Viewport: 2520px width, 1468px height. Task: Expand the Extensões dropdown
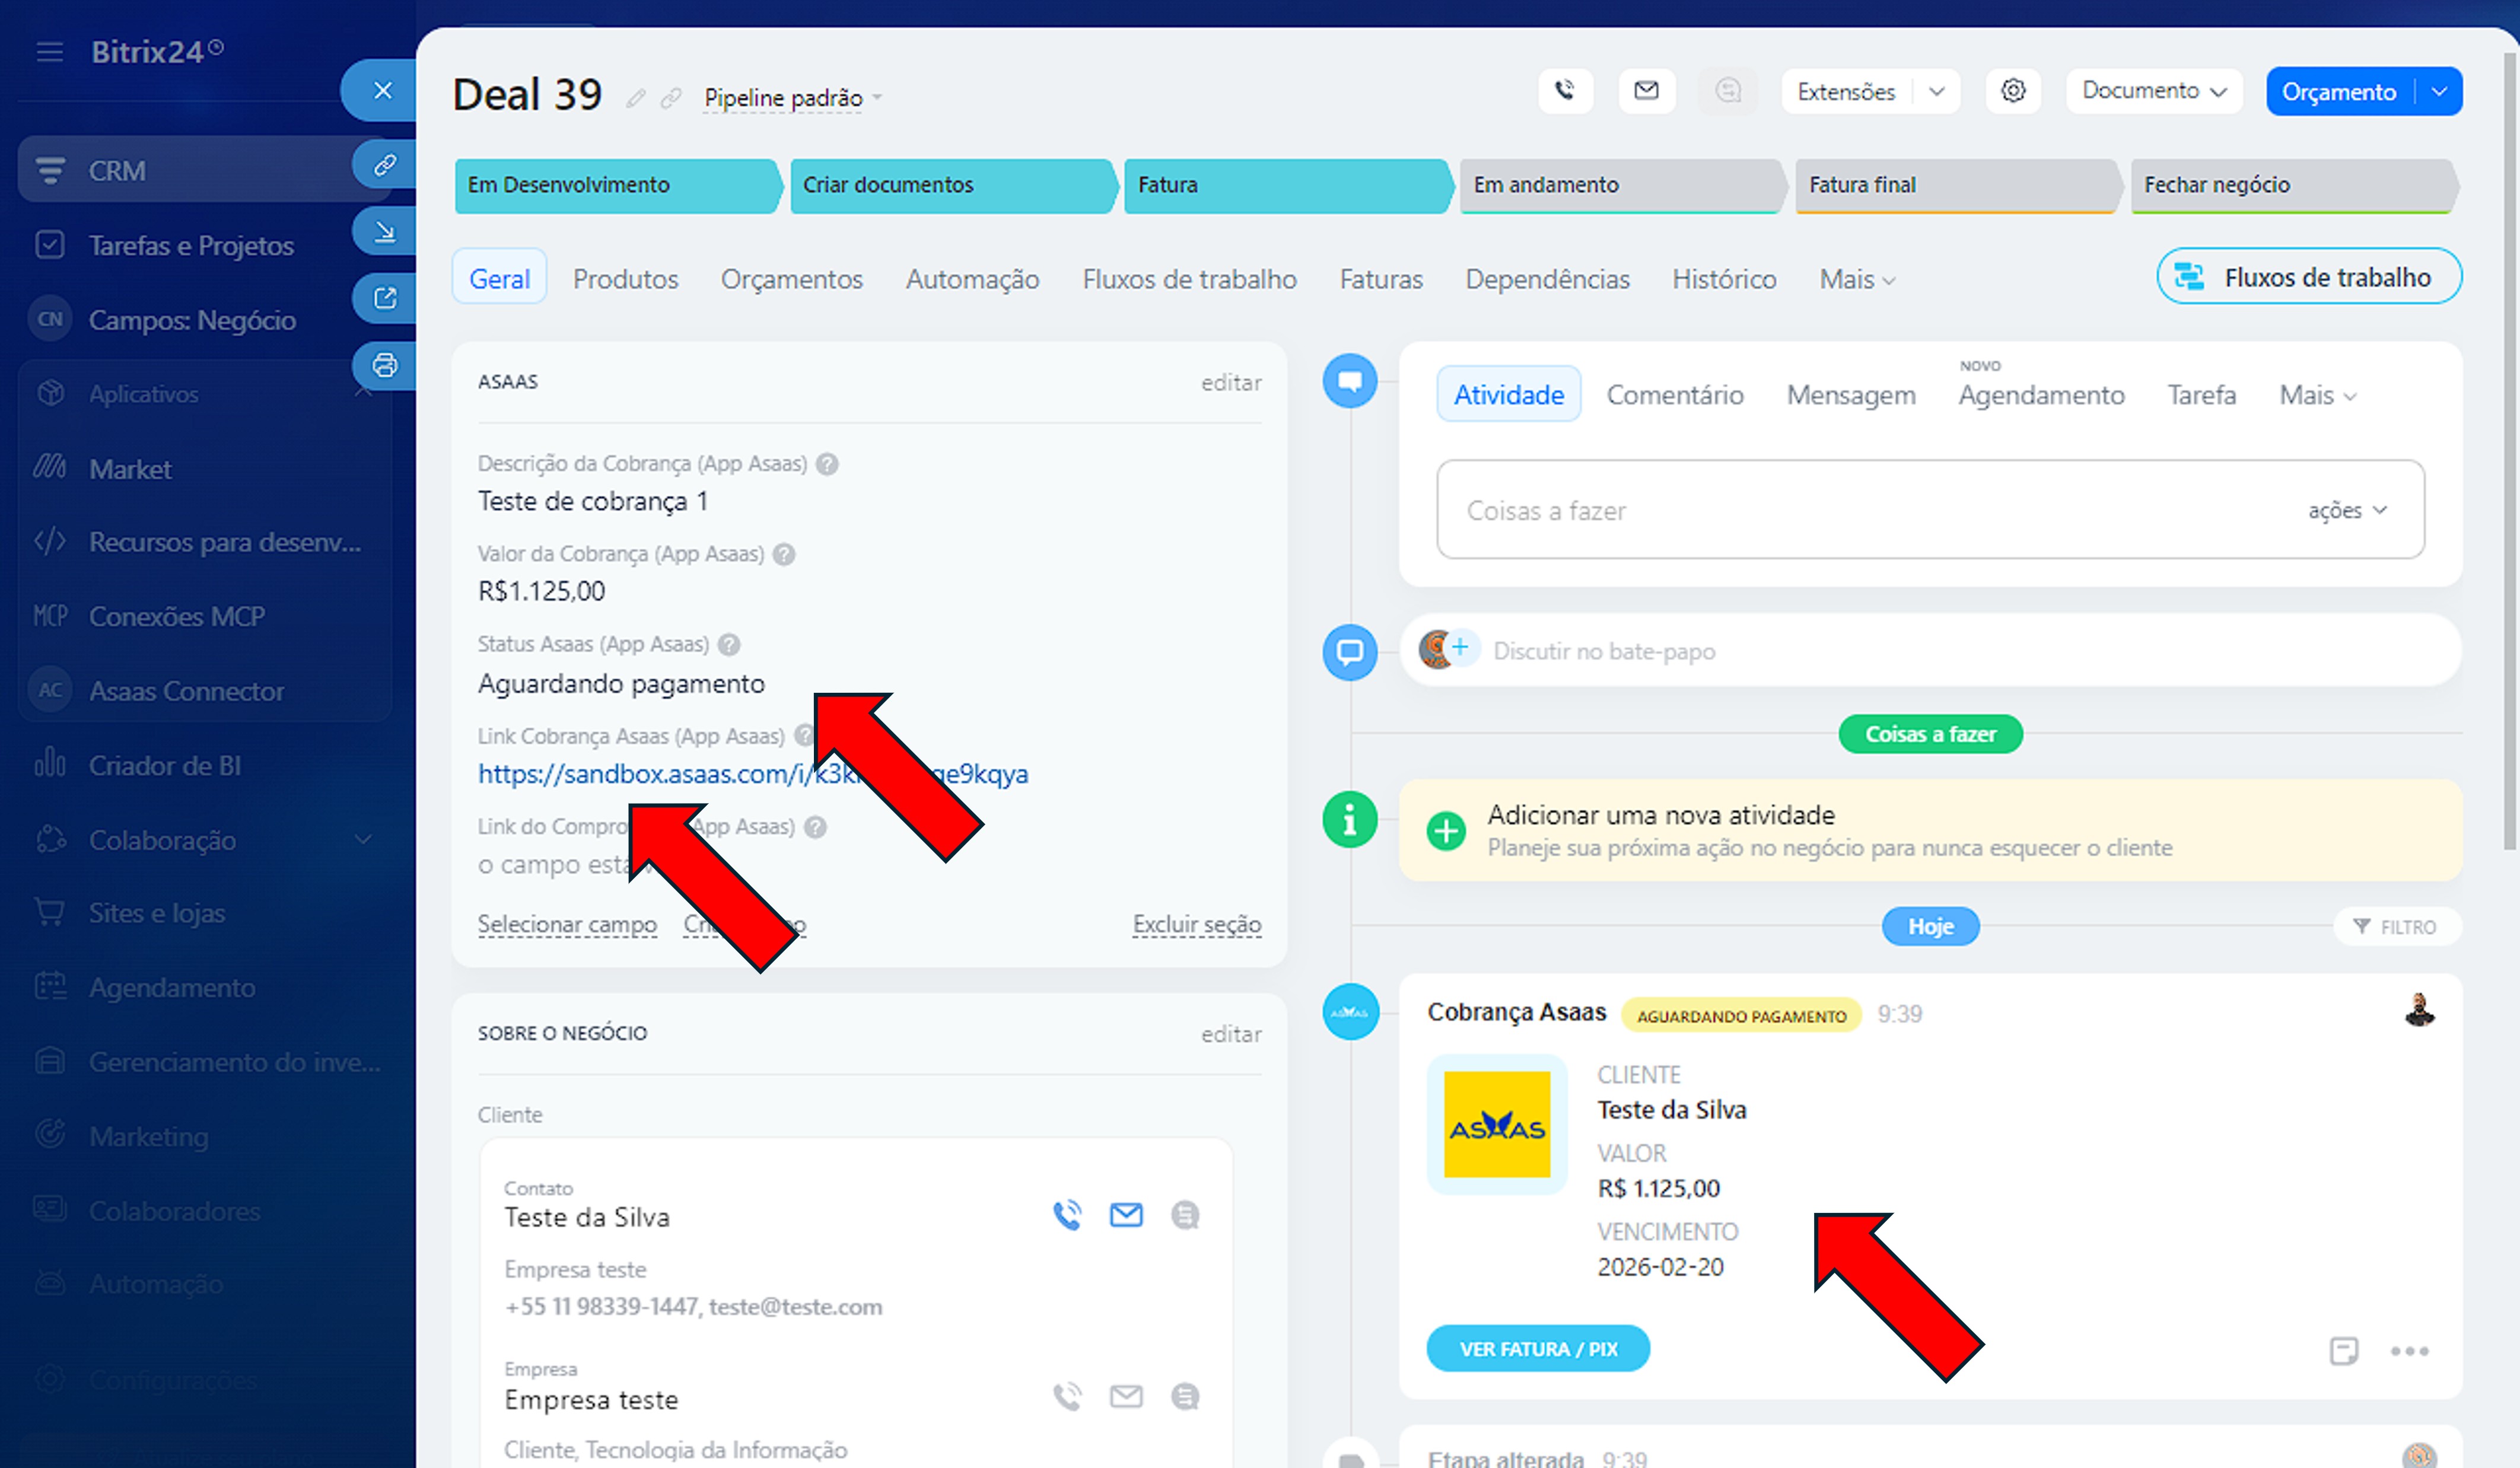point(1936,91)
